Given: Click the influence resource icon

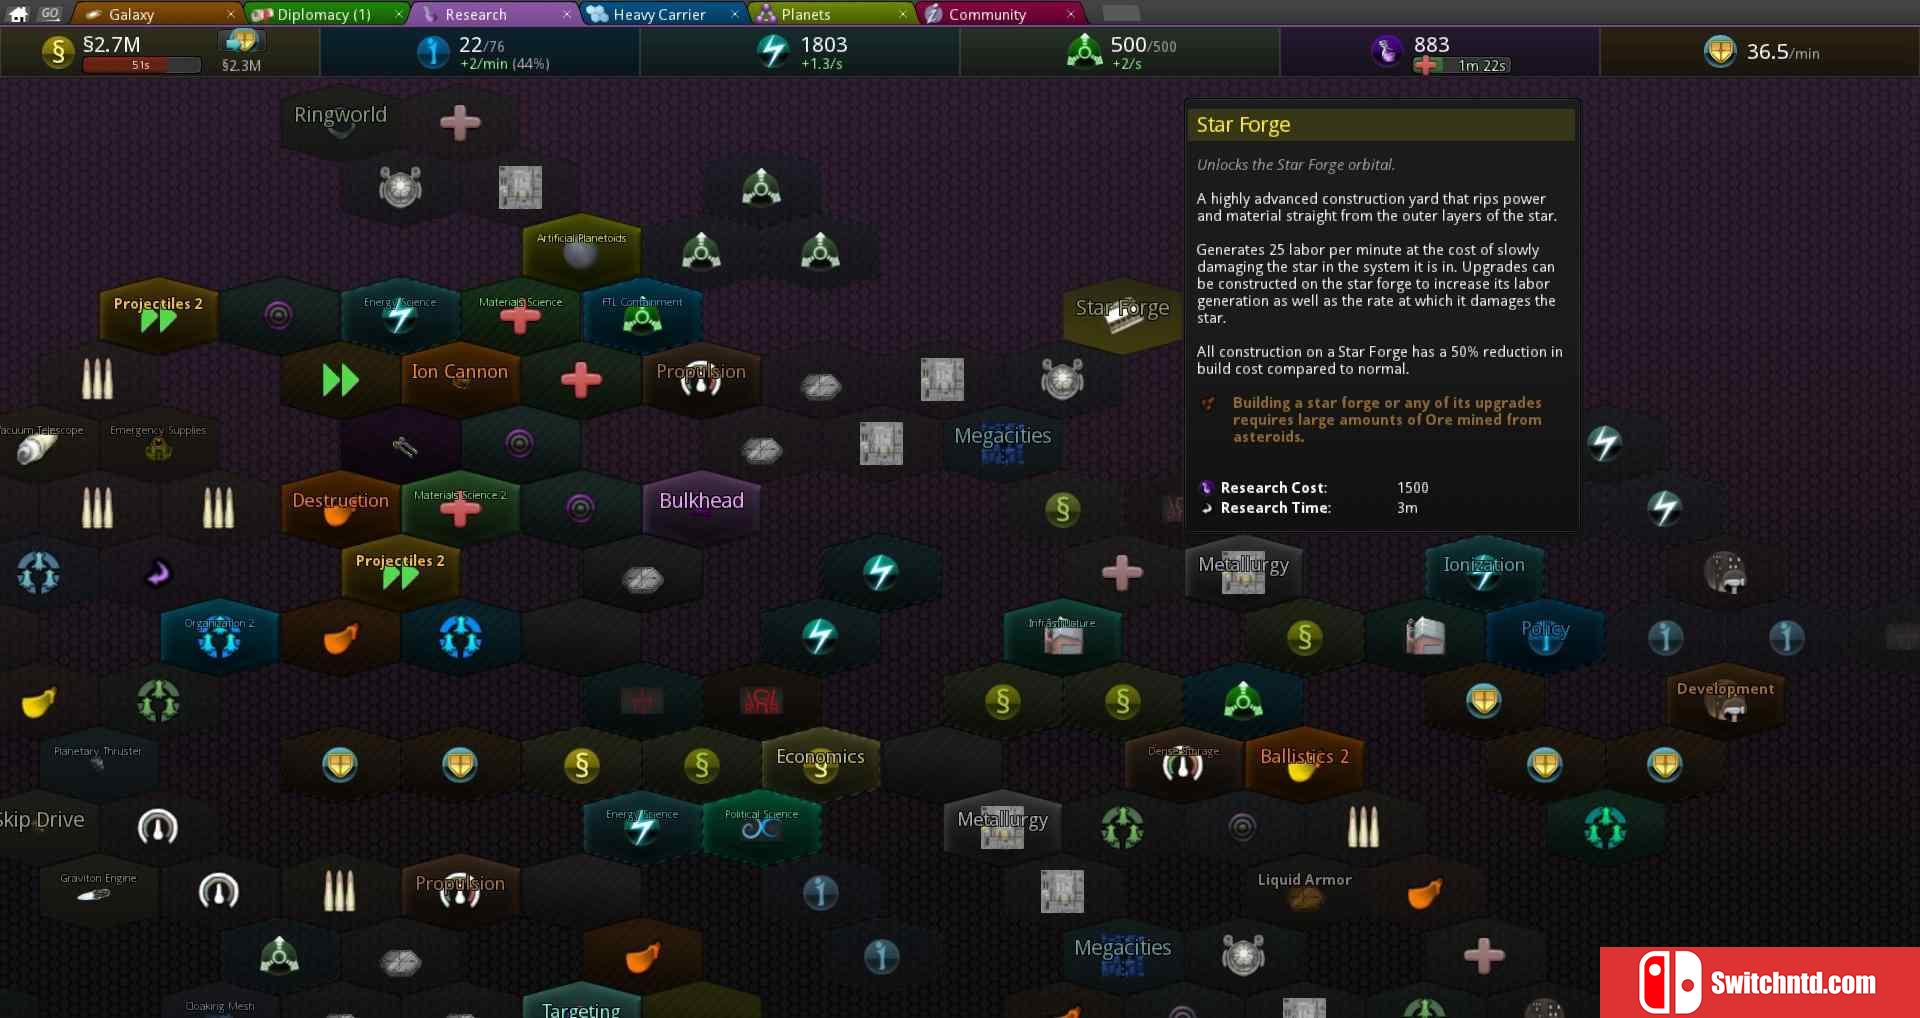Looking at the screenshot, I should coord(432,51).
